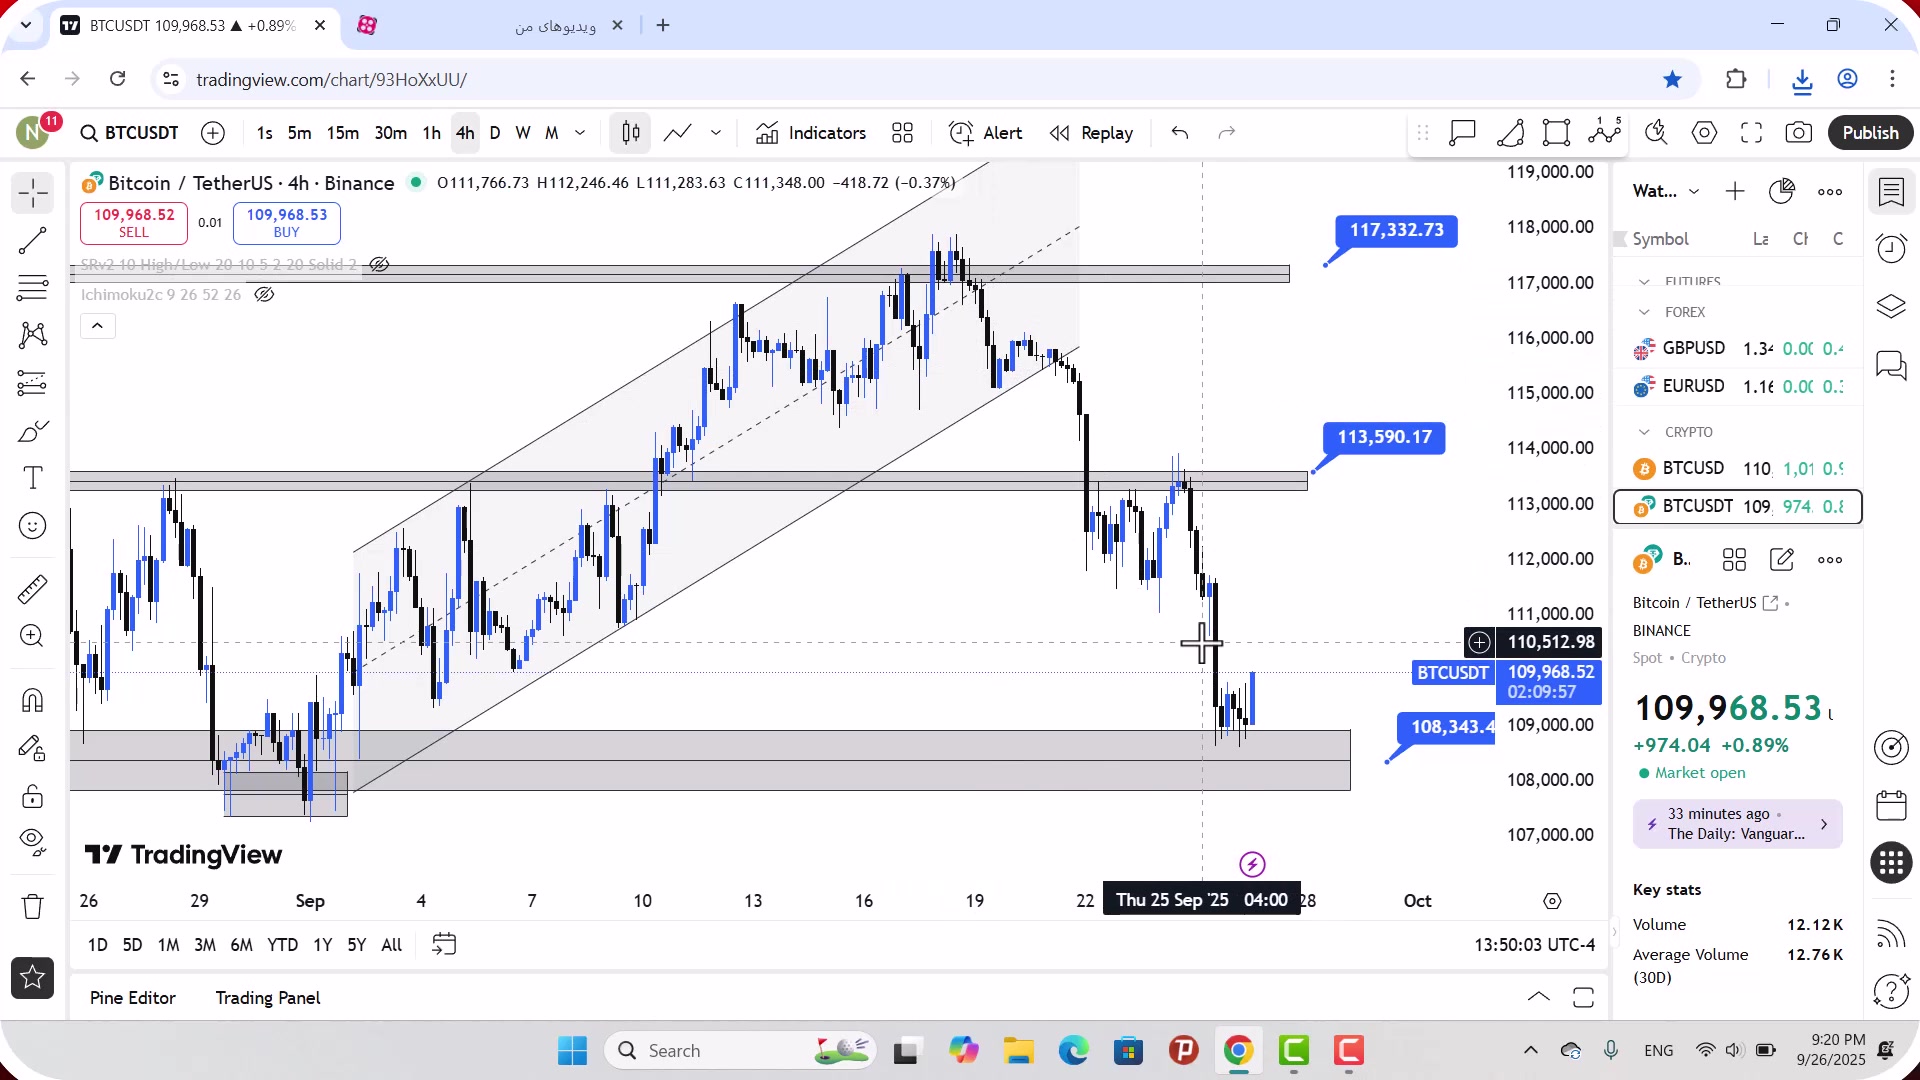The image size is (1920, 1080).
Task: Toggle visibility of Ichimoku2c indicator
Action: pyautogui.click(x=264, y=295)
